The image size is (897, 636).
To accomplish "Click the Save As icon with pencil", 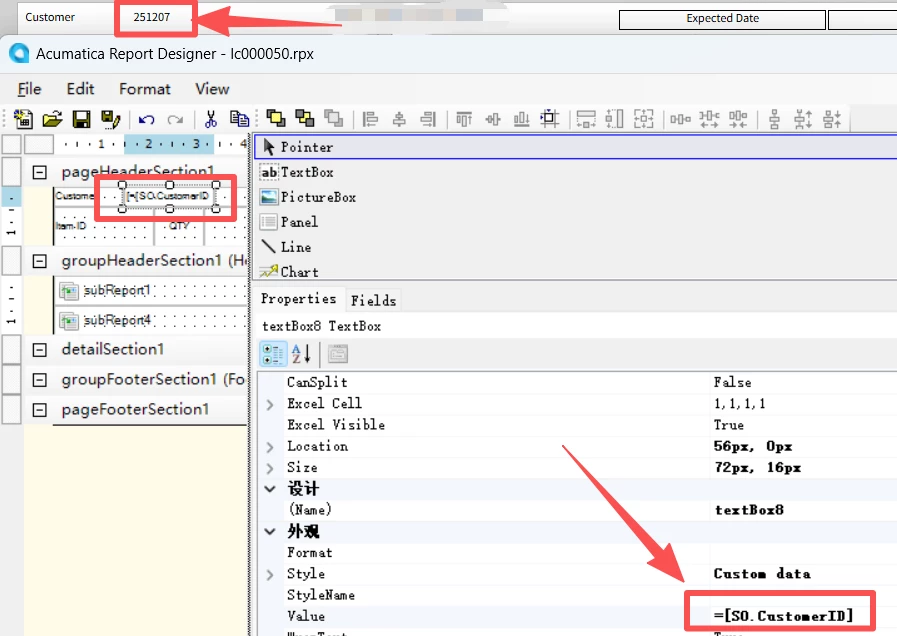I will coord(110,119).
